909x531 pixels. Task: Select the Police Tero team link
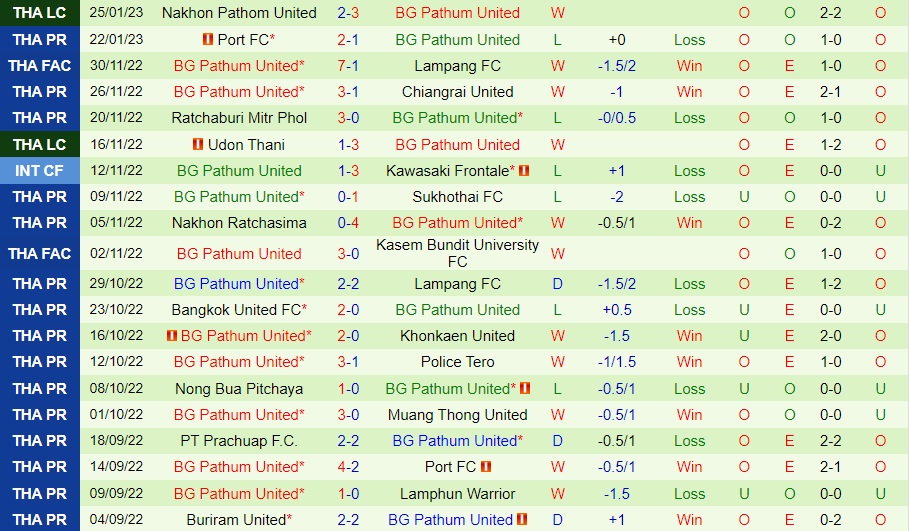tap(457, 362)
